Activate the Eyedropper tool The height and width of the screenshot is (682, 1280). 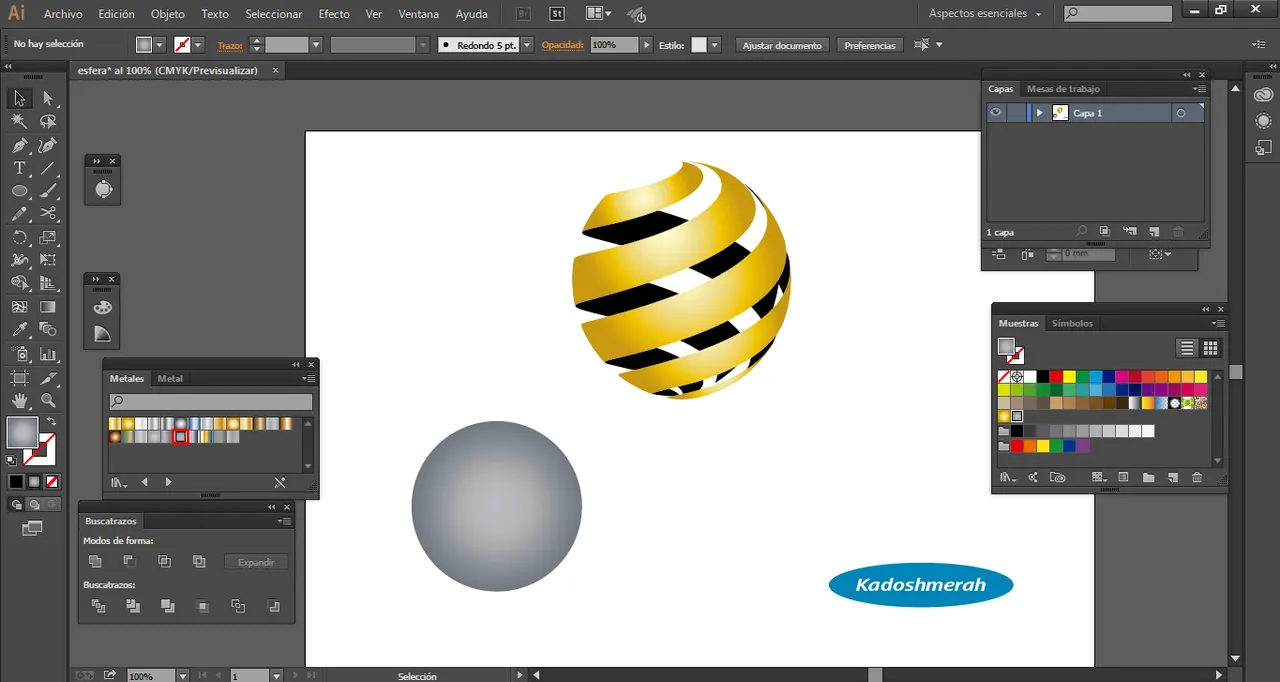click(19, 329)
